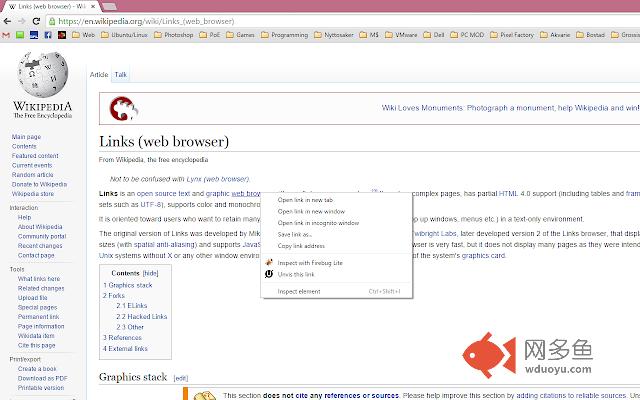640x400 pixels.
Task: Open the Pixel Factory bookmarks folder
Action: point(512,35)
